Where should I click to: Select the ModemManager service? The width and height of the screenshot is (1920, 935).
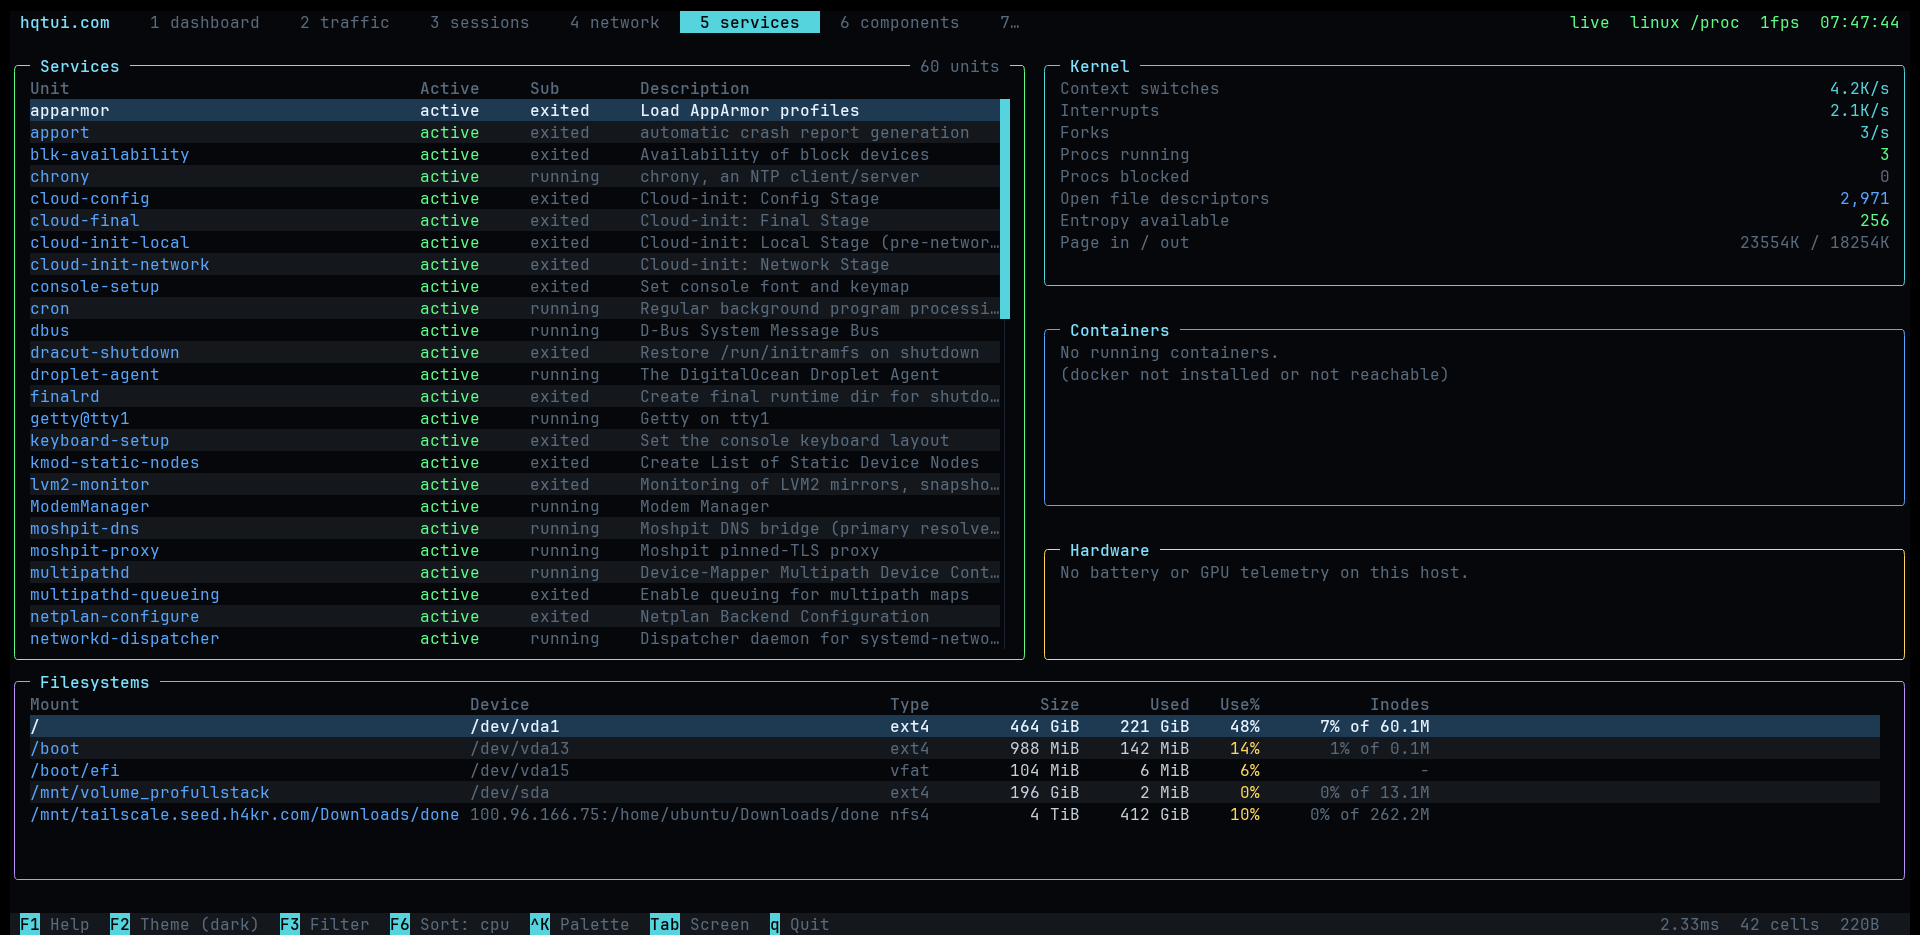515,506
